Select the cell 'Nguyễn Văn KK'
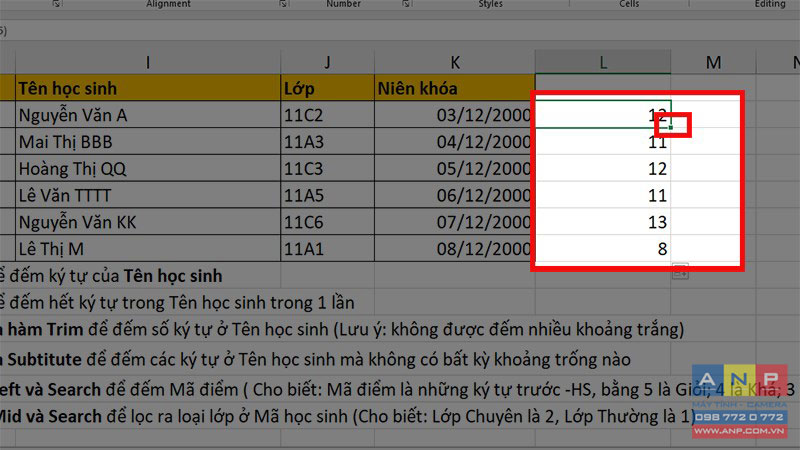The image size is (800, 450). tap(148, 221)
